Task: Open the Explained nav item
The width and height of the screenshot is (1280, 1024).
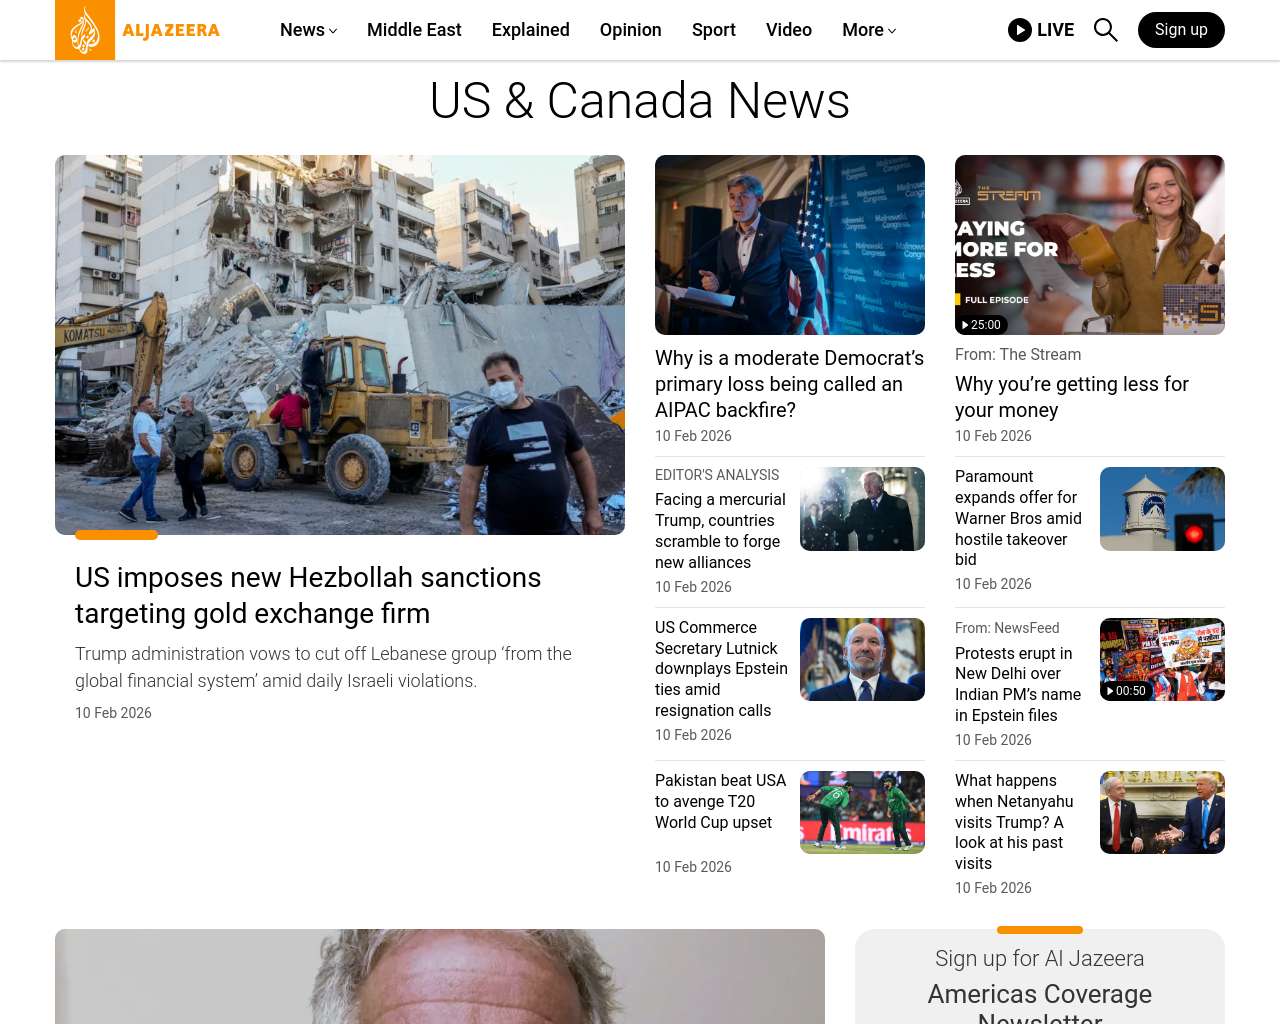Action: tap(530, 30)
